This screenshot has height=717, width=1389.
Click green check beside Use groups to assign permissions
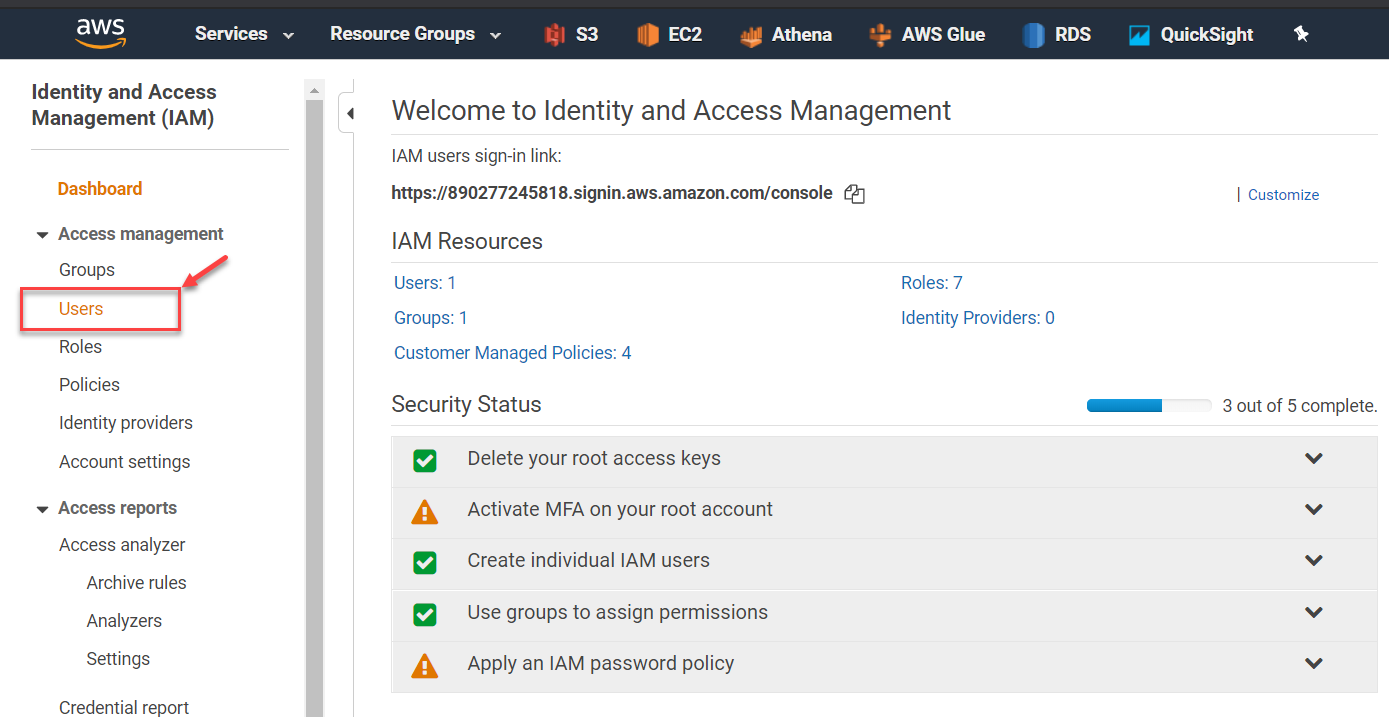pos(425,613)
